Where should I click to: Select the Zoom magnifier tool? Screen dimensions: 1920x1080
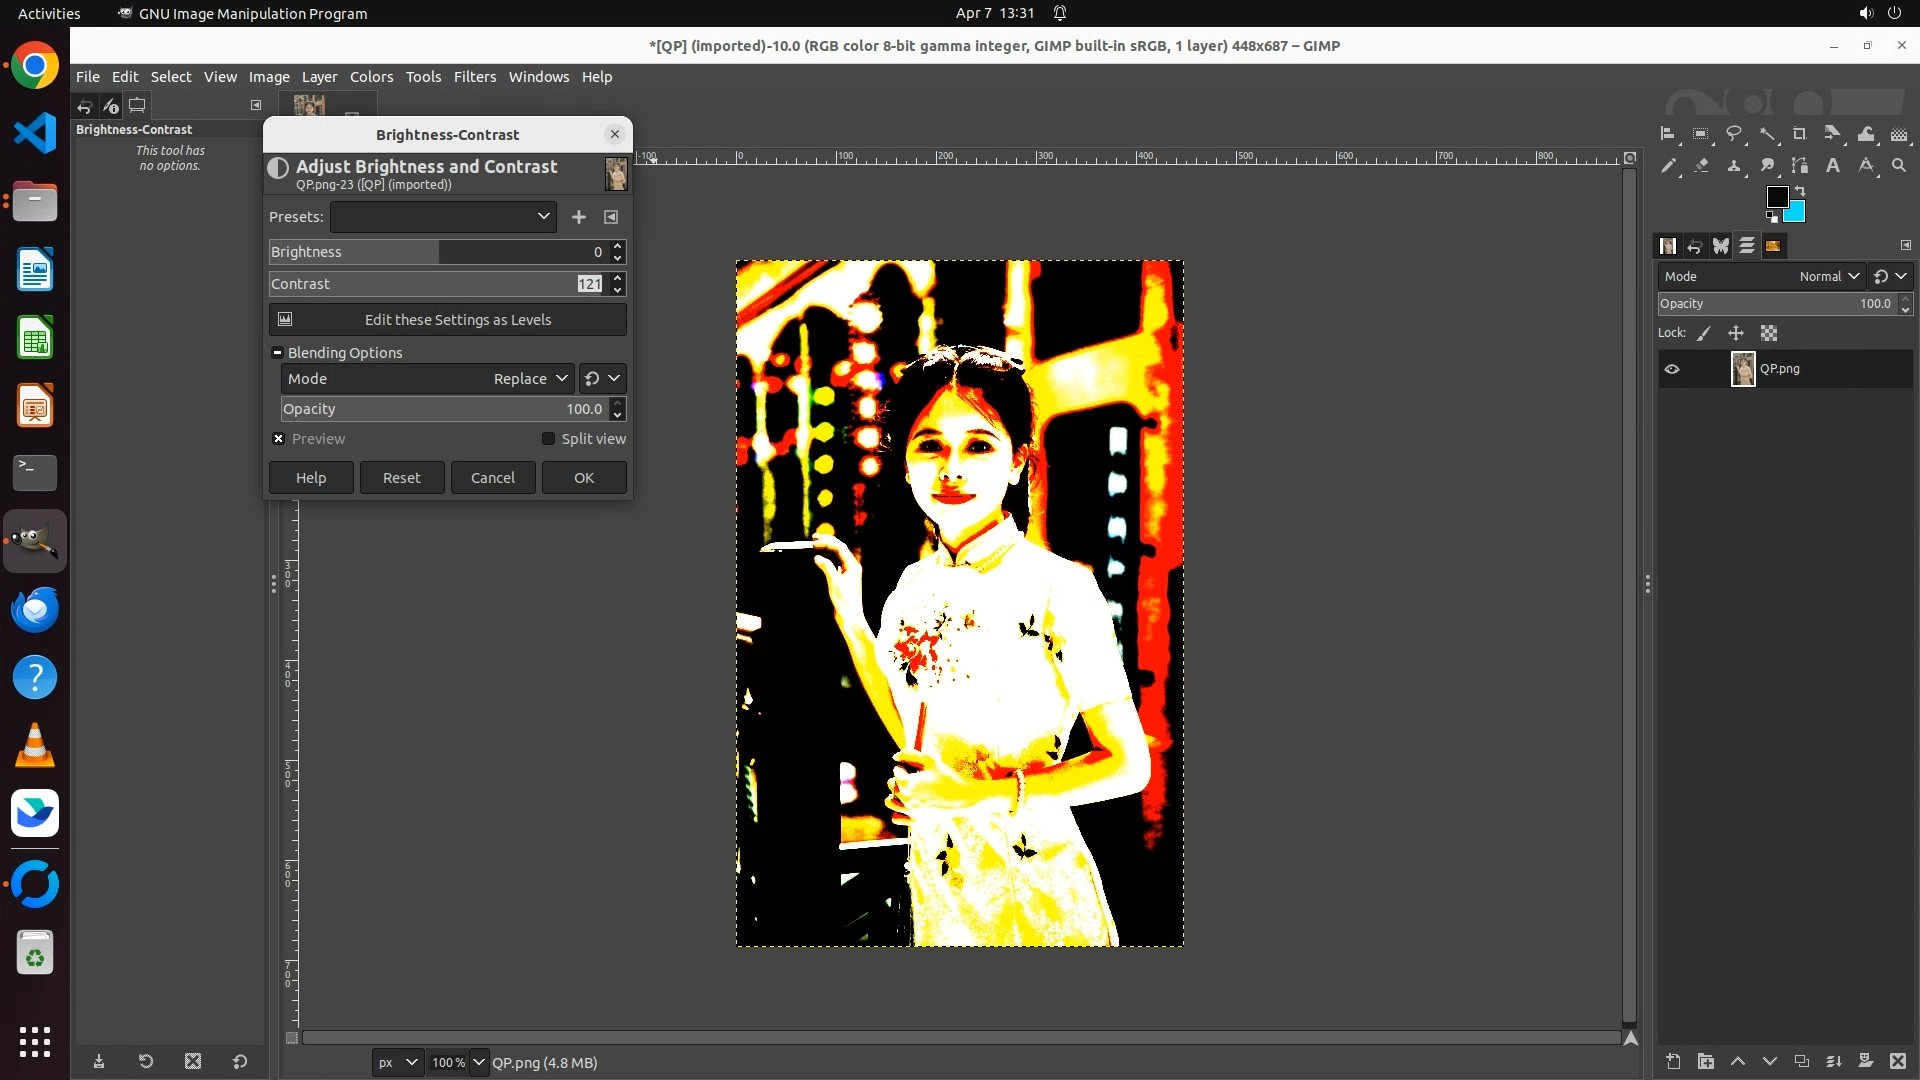coord(1899,166)
